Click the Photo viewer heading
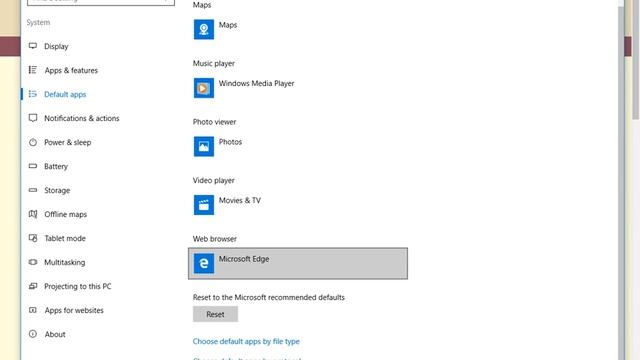This screenshot has height=360, width=640. point(214,122)
